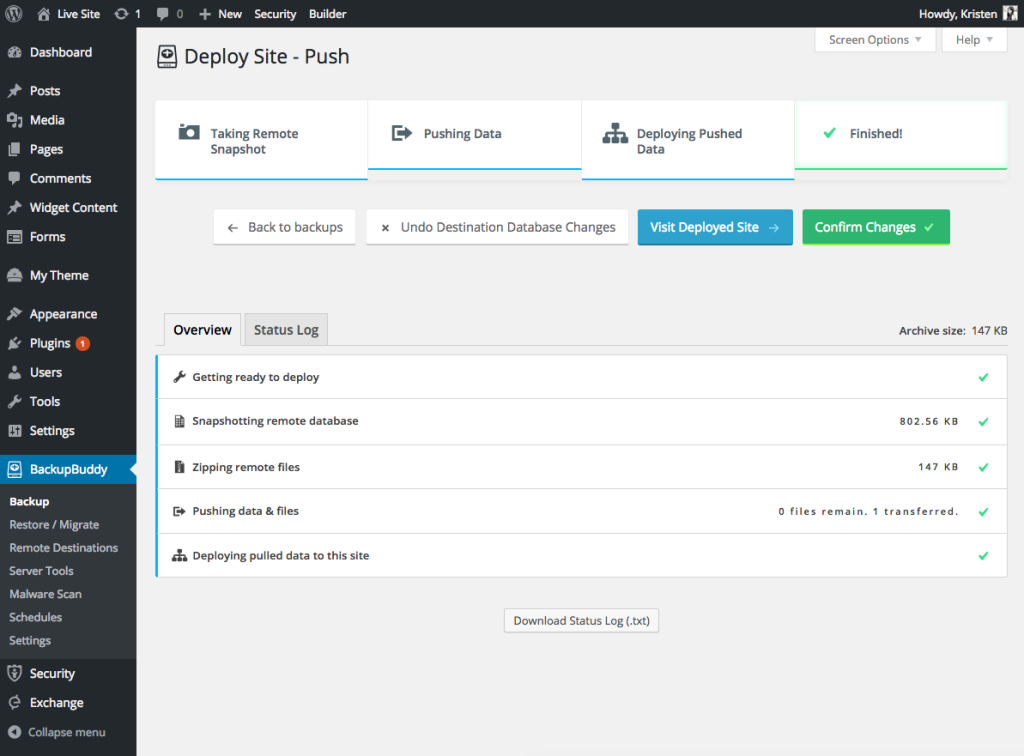
Task: Open the comments bubble in admin bar
Action: click(163, 14)
